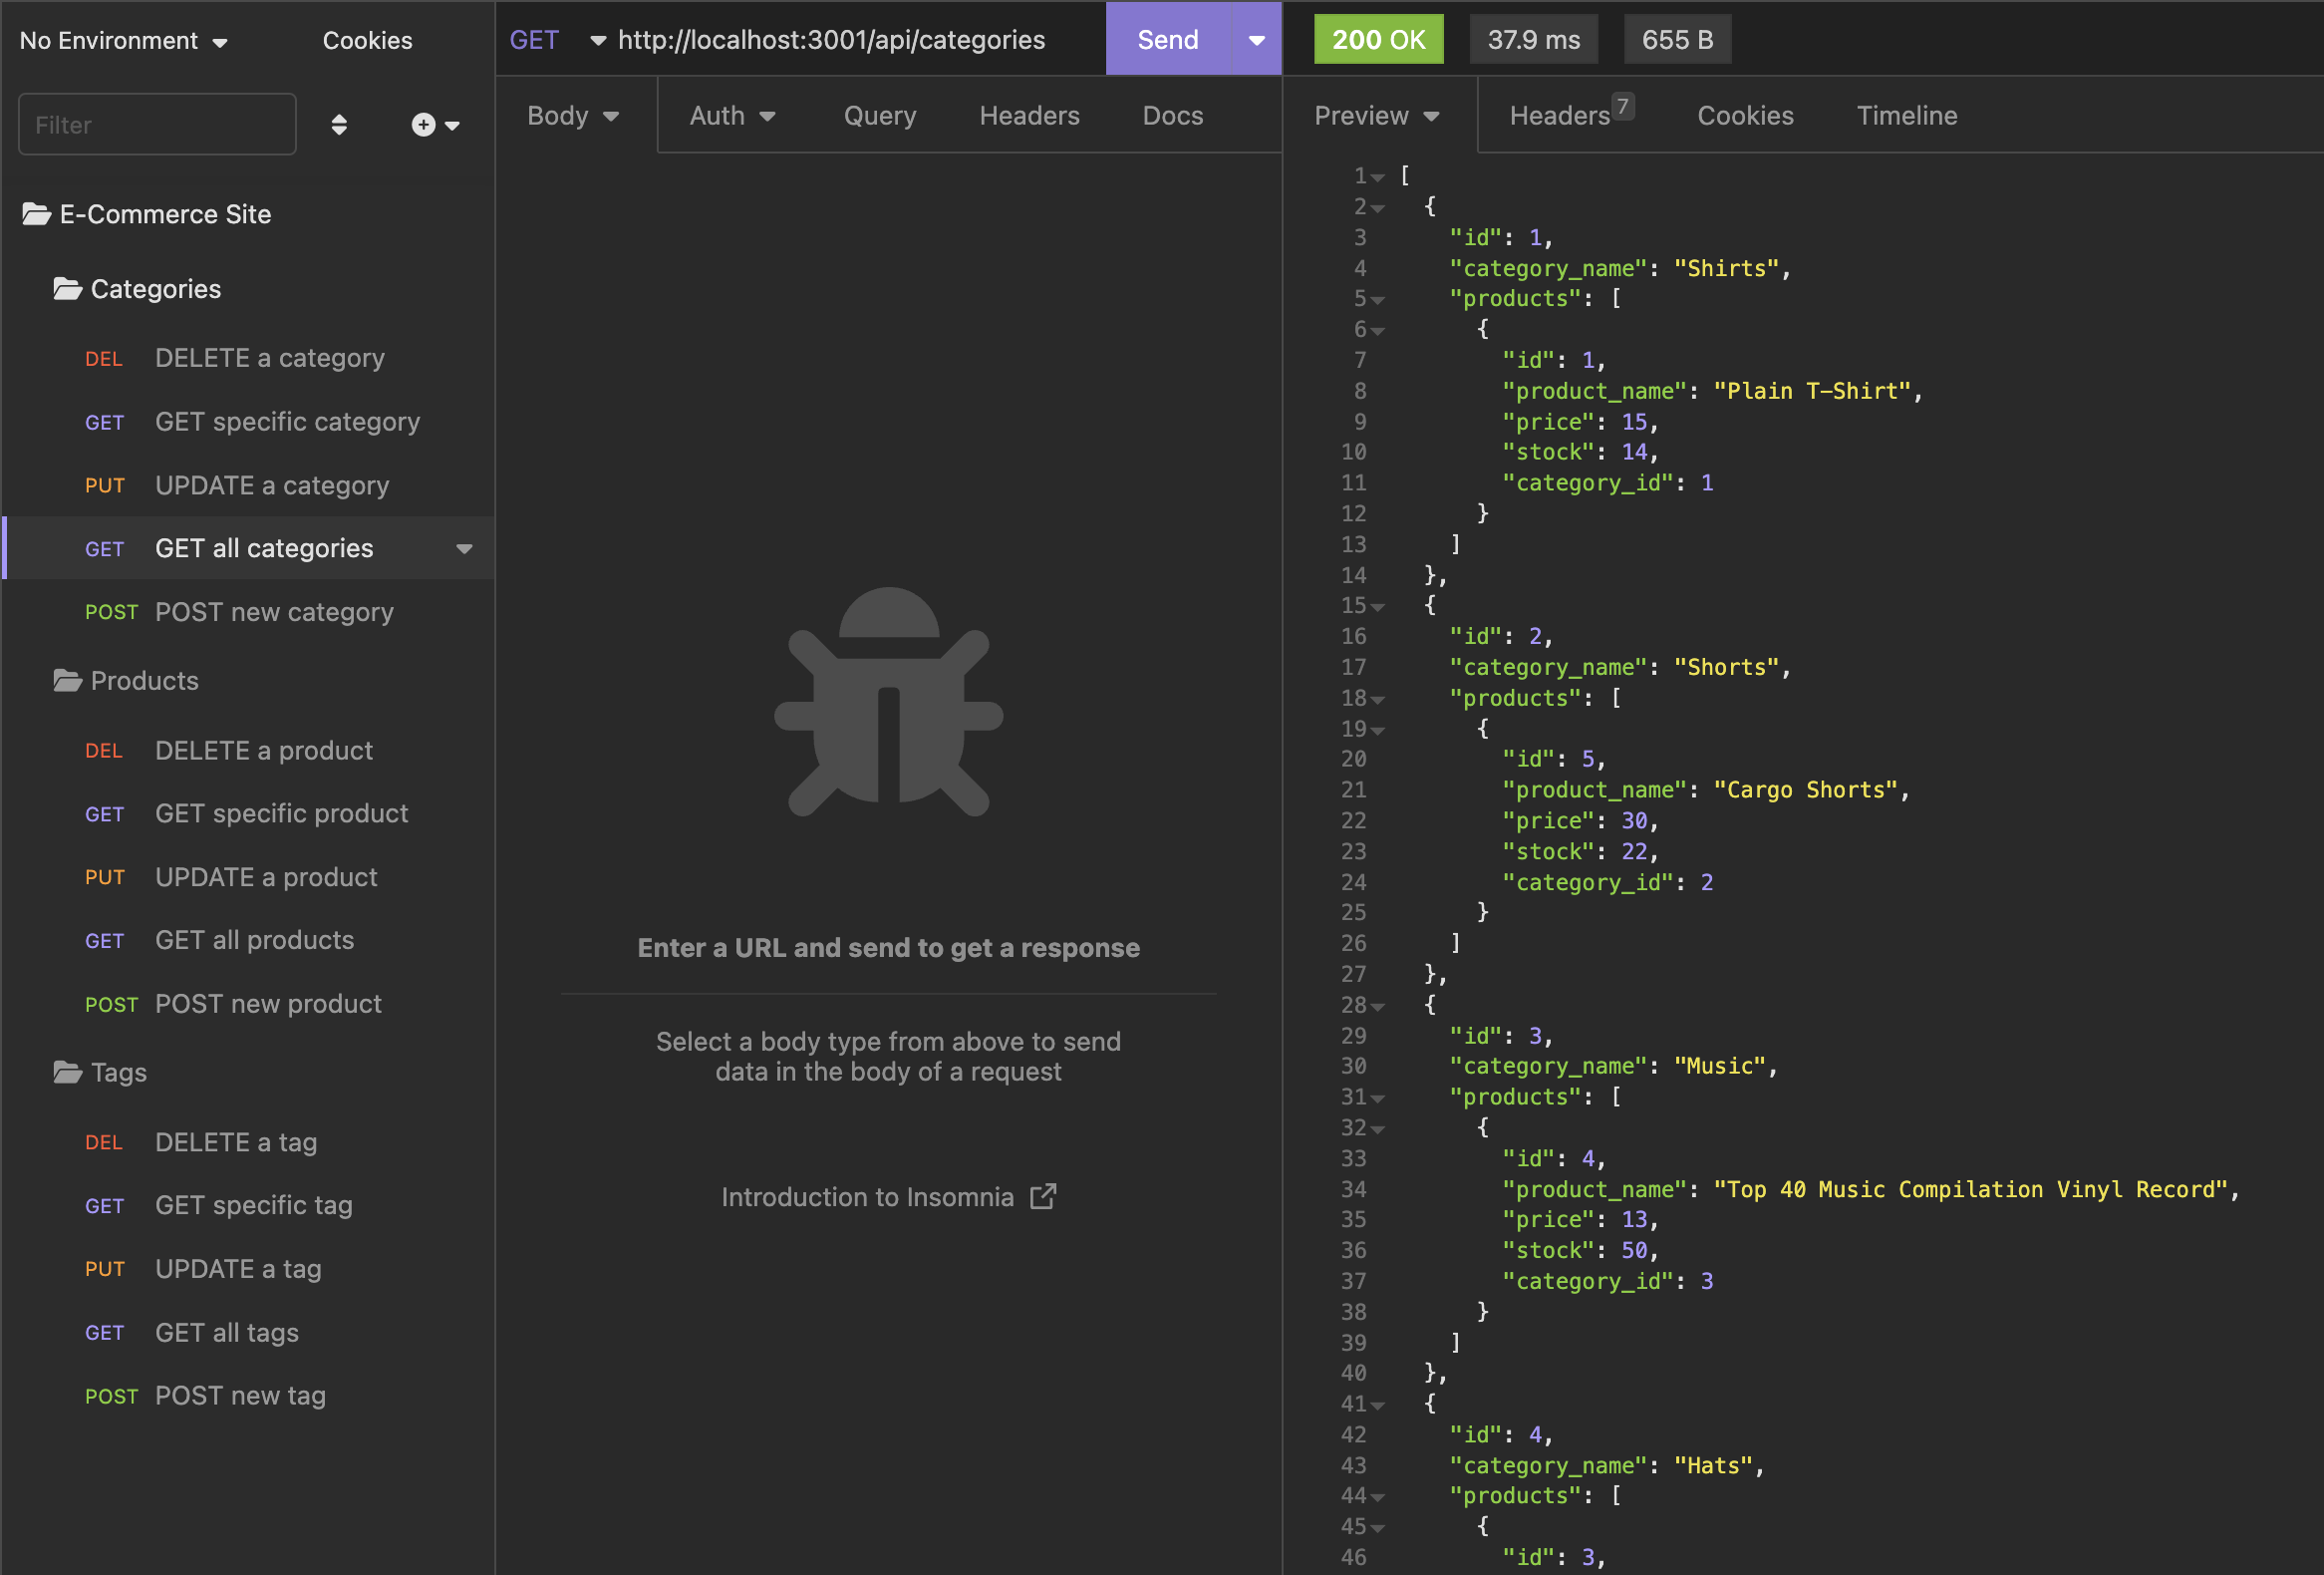Switch to the Query tab
Screen dimensions: 2324x1575
[x=878, y=115]
